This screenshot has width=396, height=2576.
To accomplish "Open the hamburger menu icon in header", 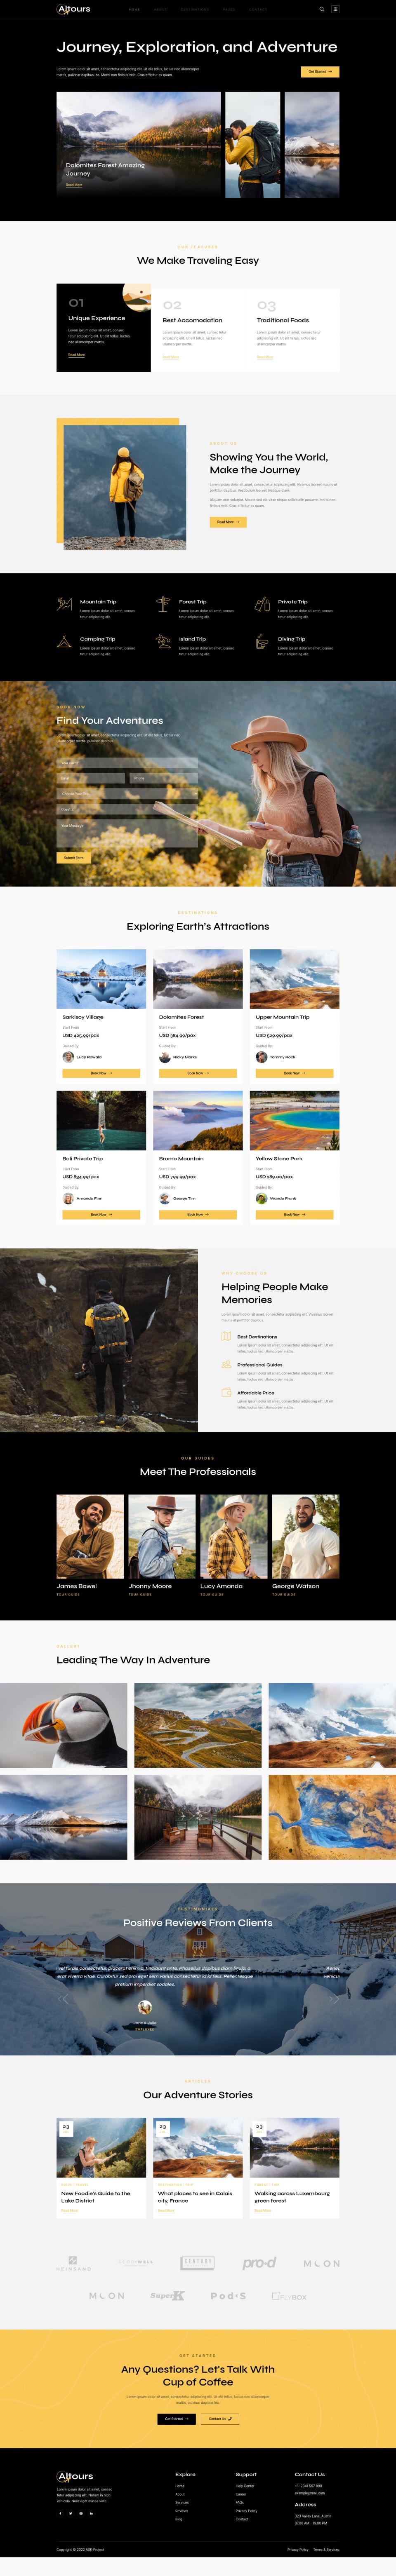I will tap(335, 9).
